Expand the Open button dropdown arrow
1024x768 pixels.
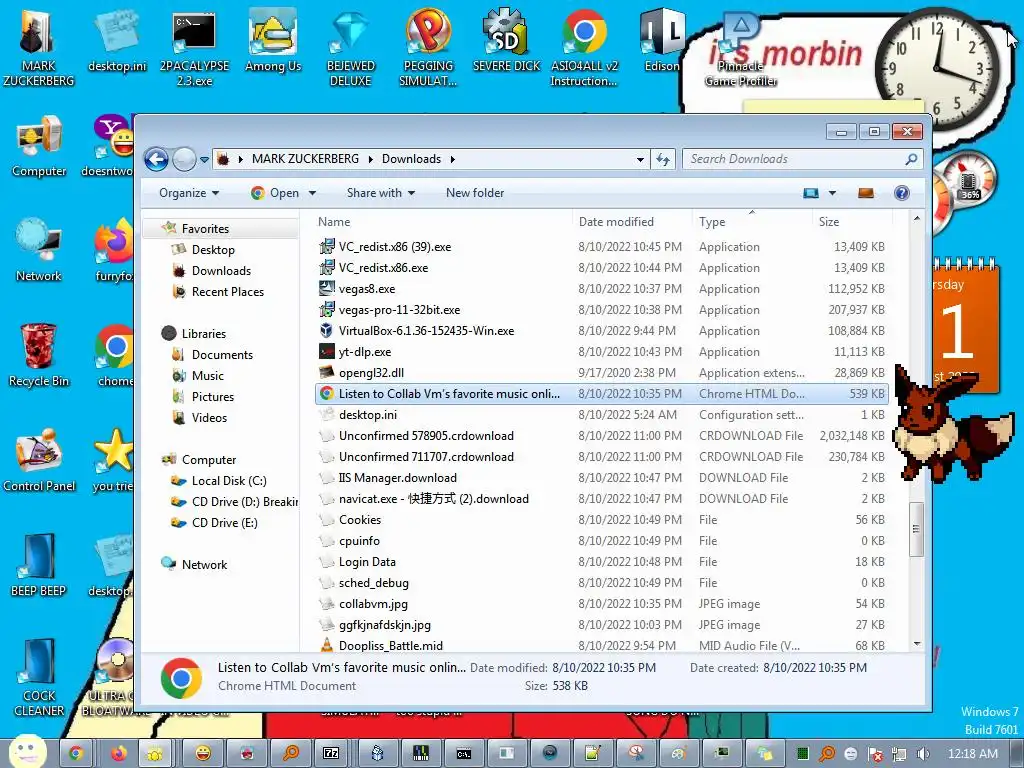coord(312,193)
